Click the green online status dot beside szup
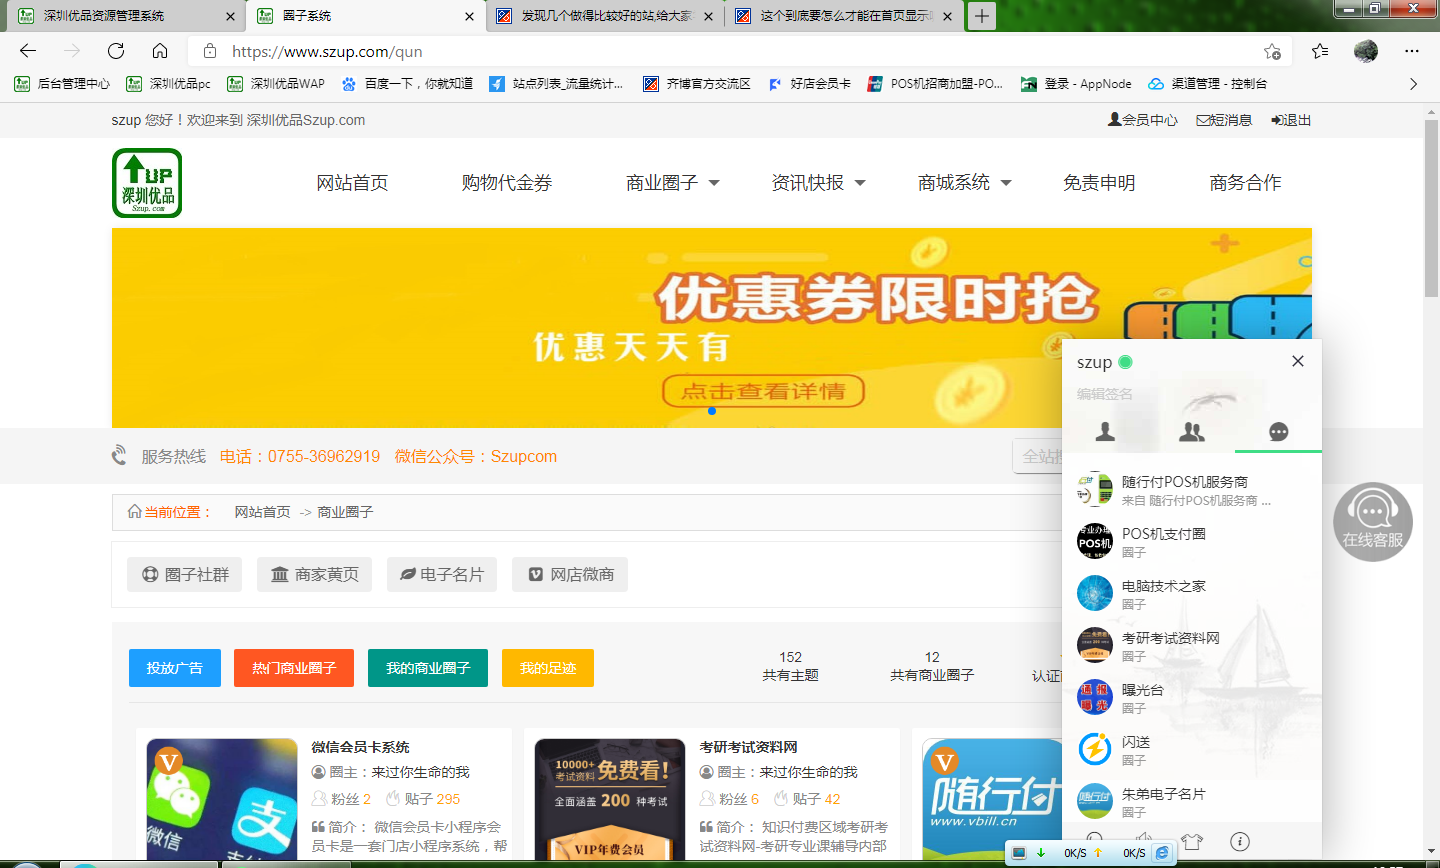1440x868 pixels. tap(1125, 362)
